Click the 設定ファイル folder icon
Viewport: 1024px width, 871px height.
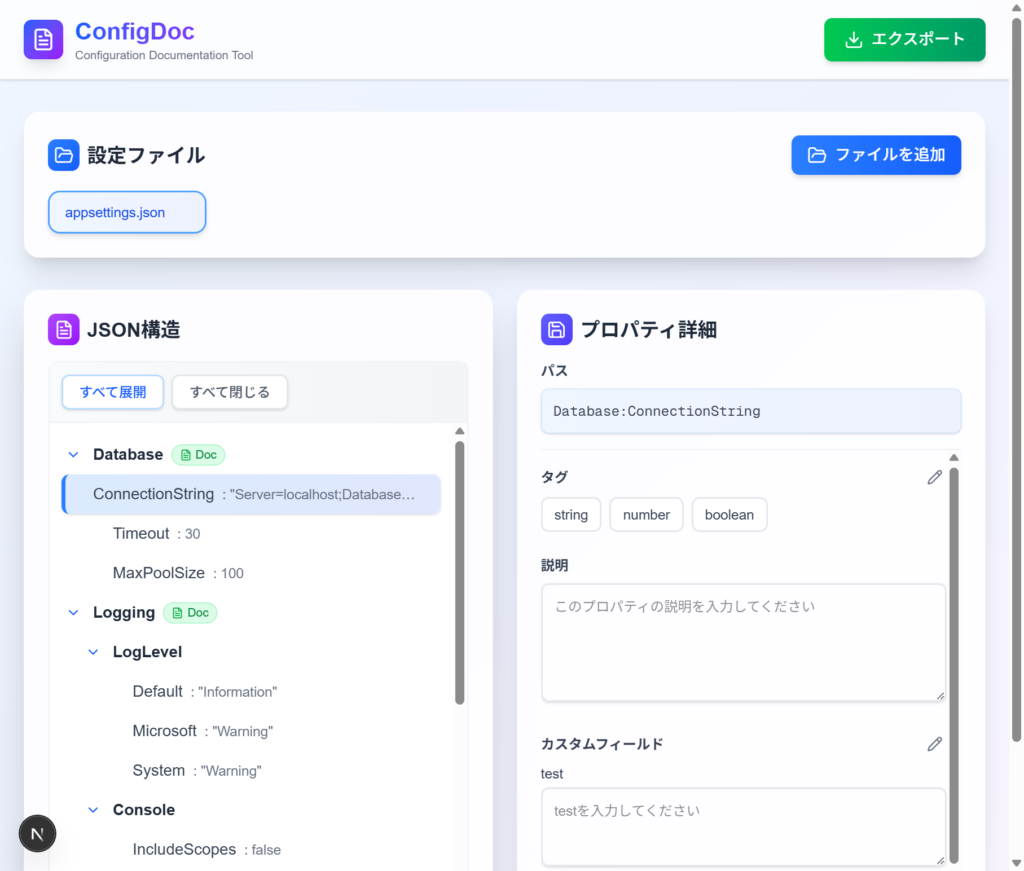(63, 155)
